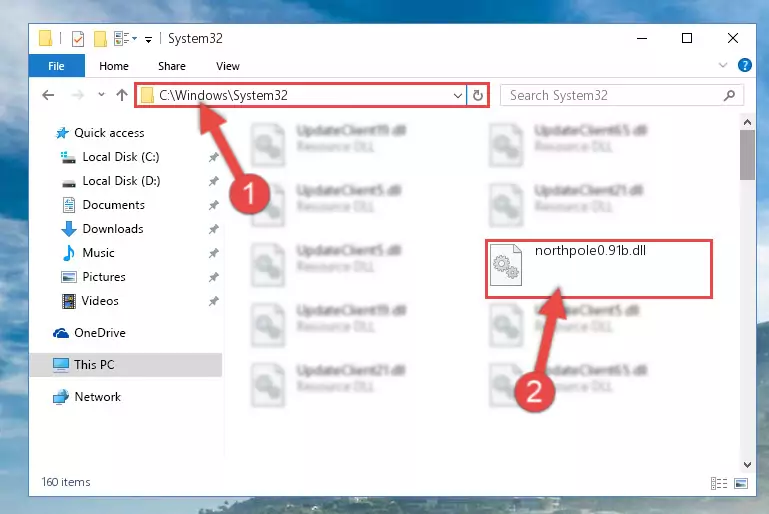Image resolution: width=769 pixels, height=514 pixels.
Task: Go forward with the Forward arrow
Action: coord(77,95)
